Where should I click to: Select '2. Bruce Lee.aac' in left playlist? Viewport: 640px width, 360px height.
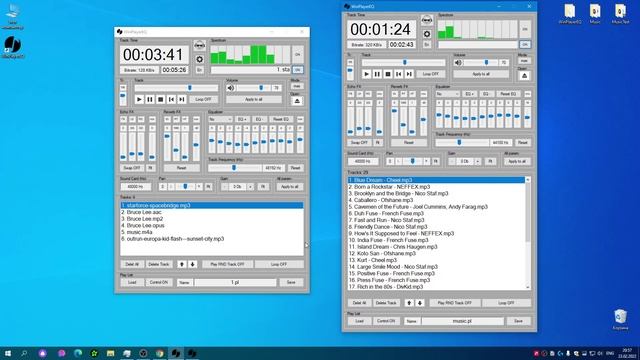click(212, 212)
